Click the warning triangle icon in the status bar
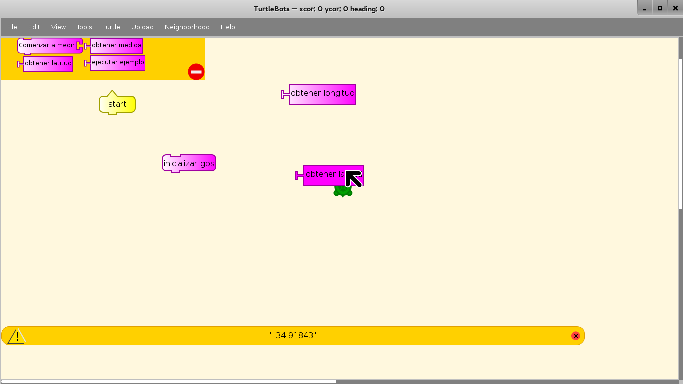683x384 pixels. pos(16,336)
